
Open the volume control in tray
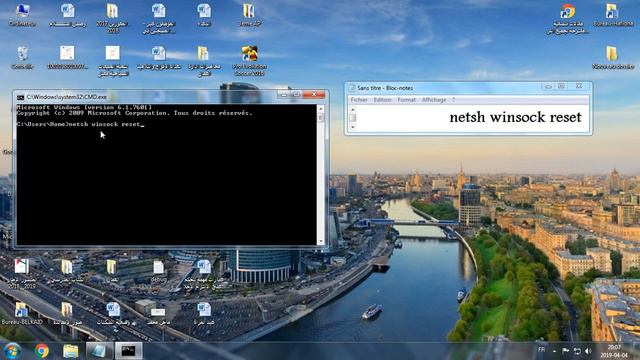[x=588, y=351]
